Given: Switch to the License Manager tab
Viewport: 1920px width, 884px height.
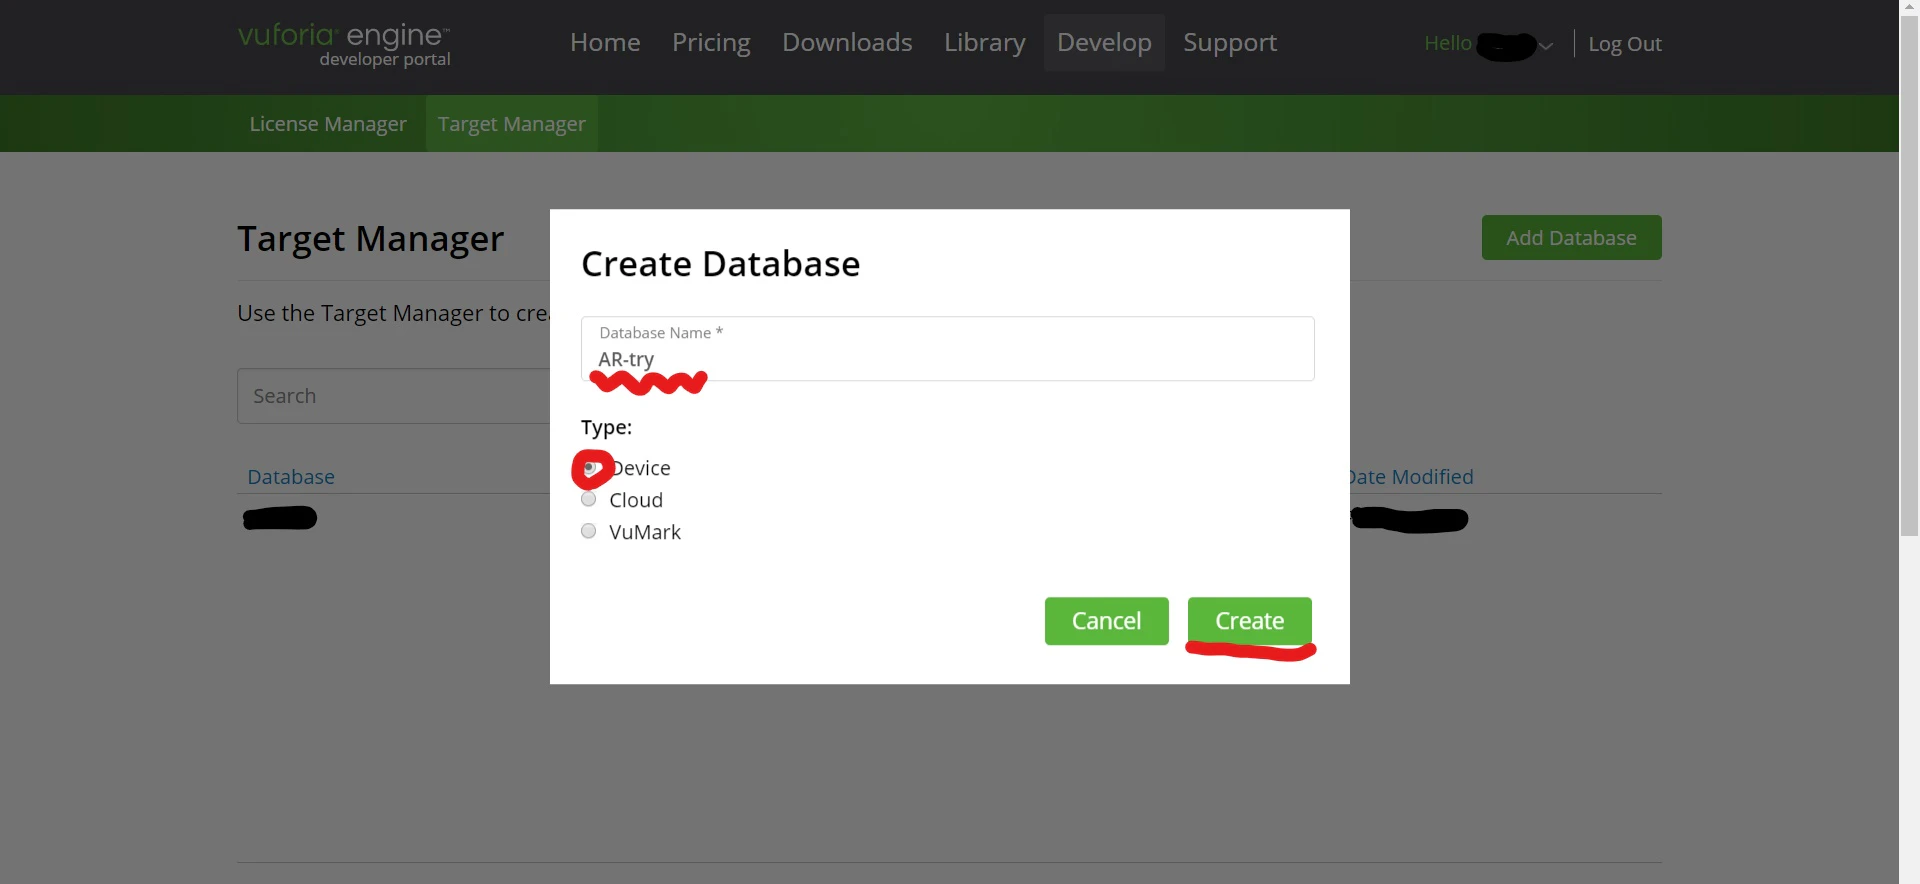Looking at the screenshot, I should 328,124.
